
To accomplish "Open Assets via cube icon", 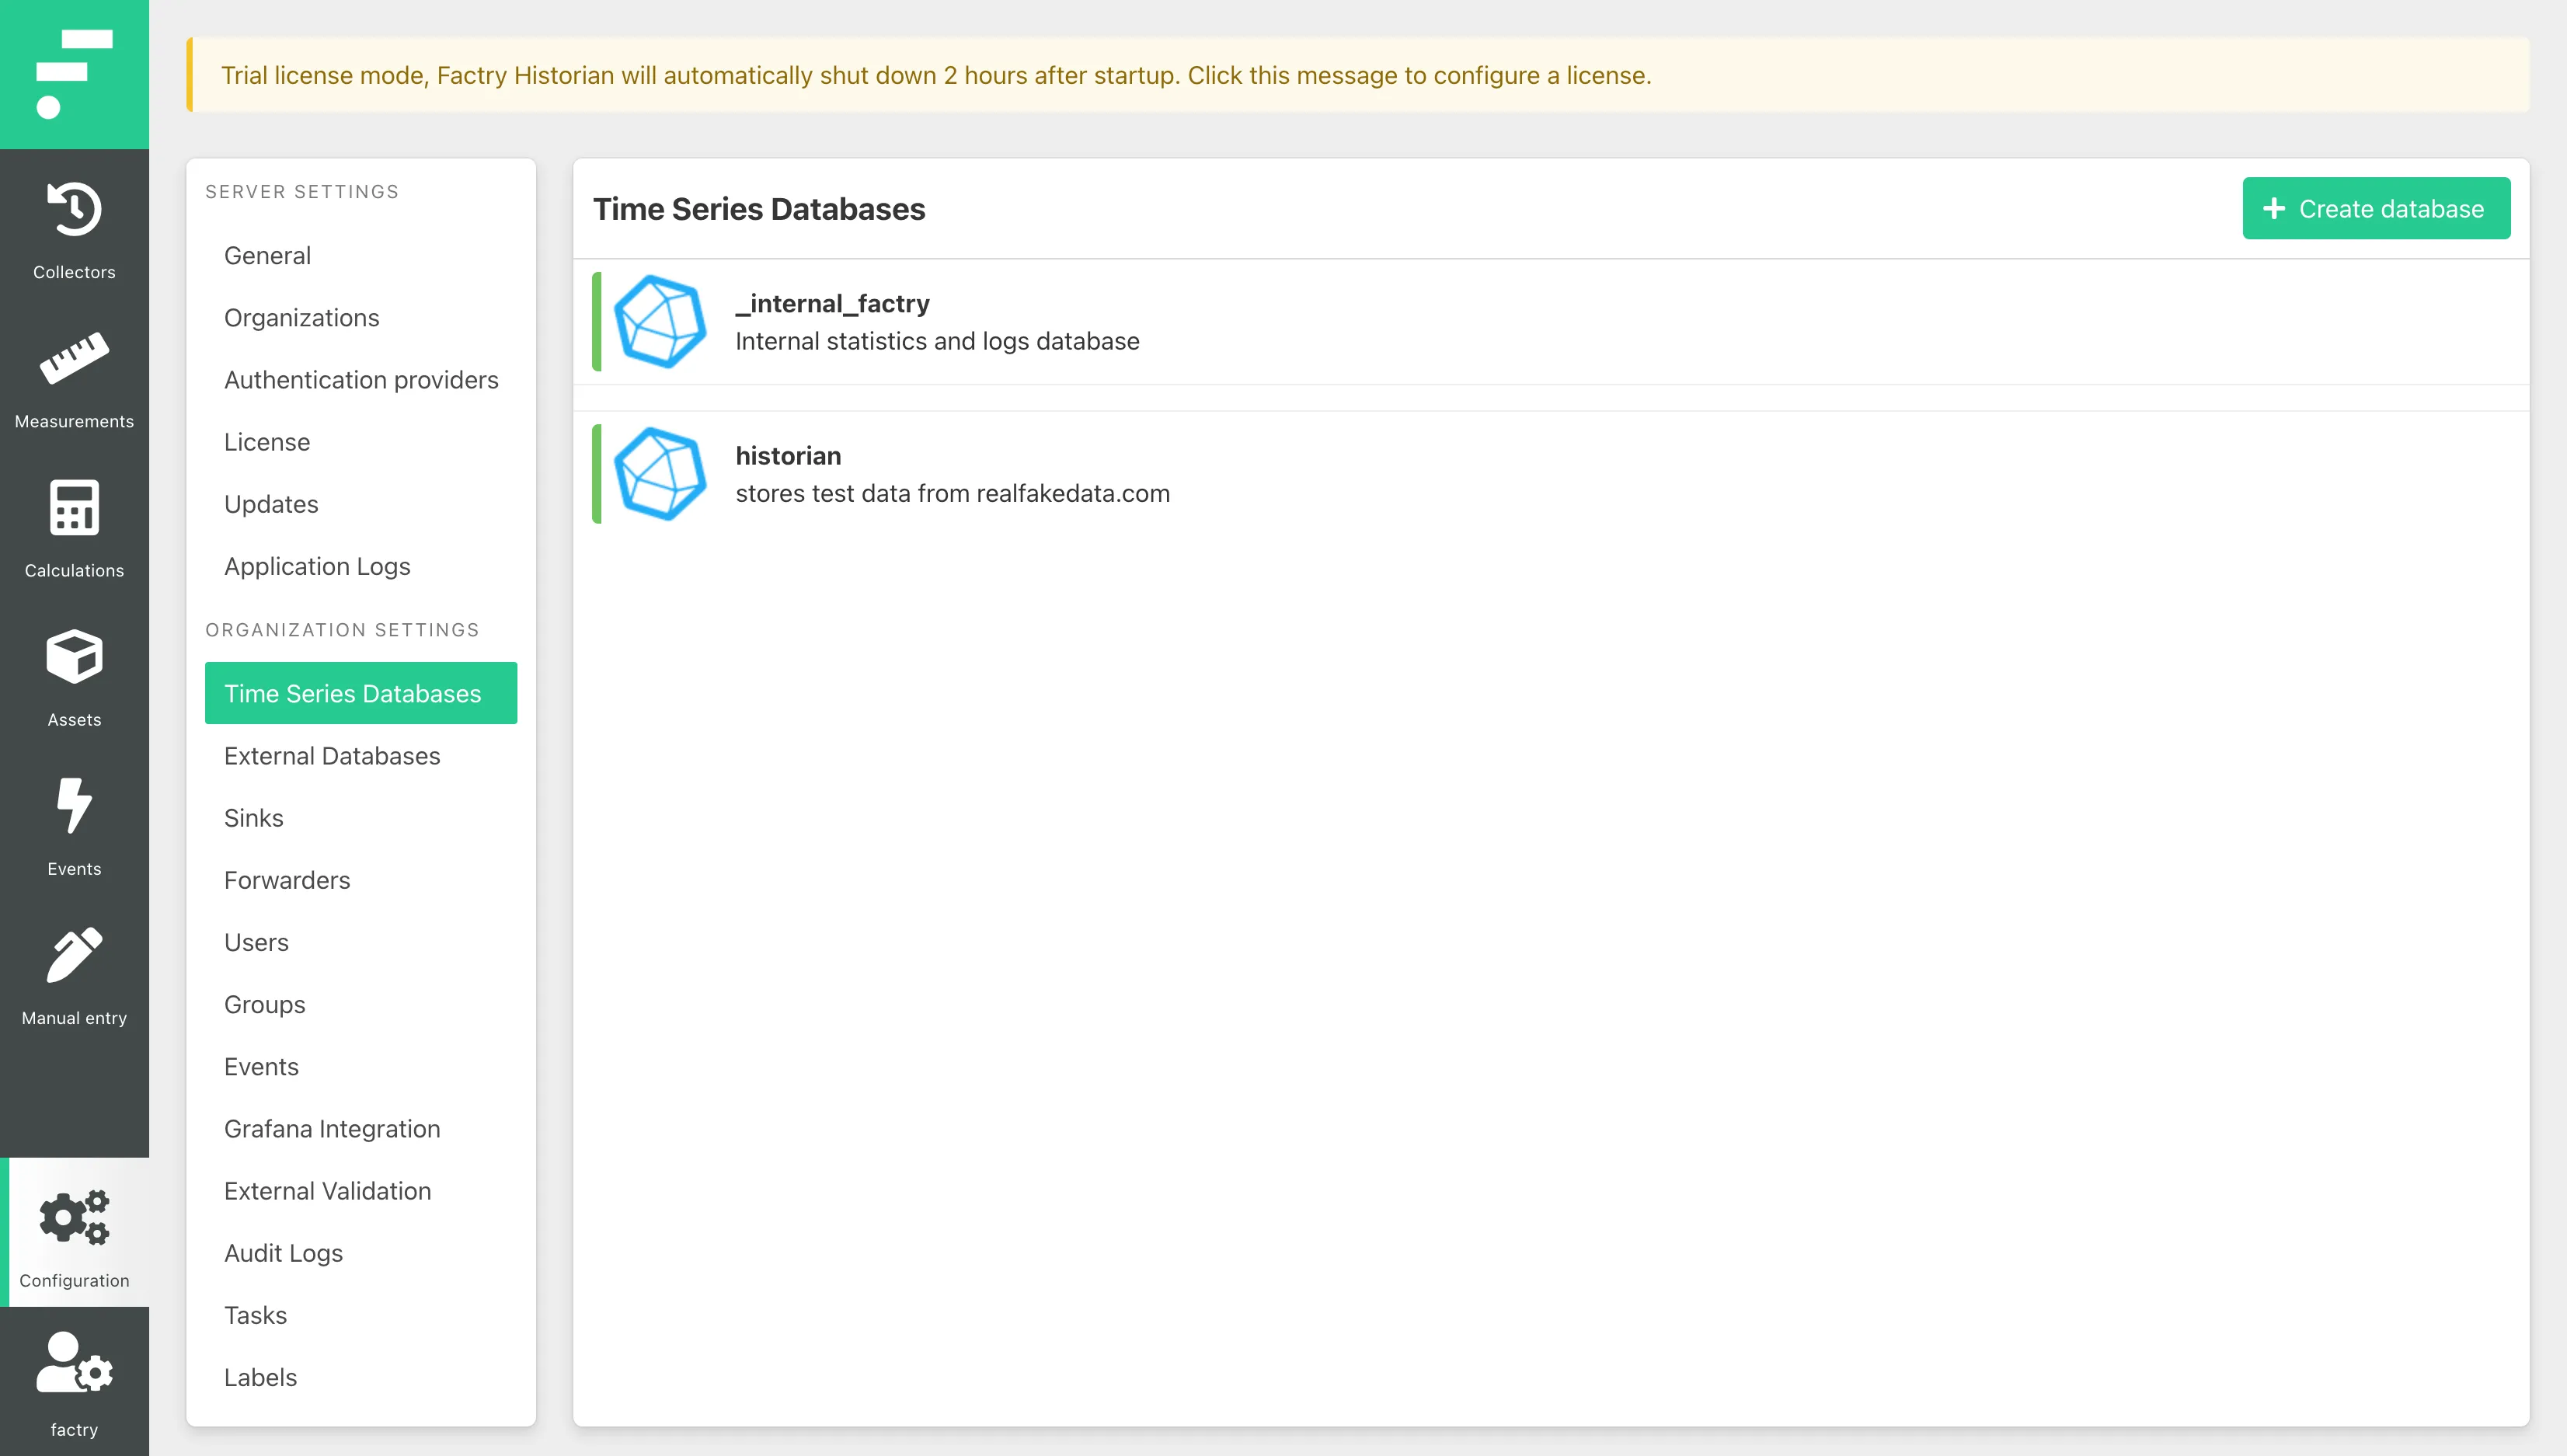I will pos(74,656).
